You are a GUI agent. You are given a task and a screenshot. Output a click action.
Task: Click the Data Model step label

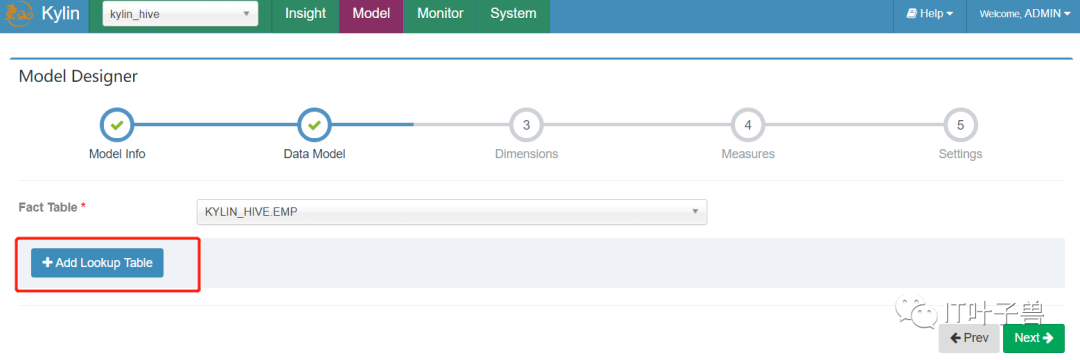[x=314, y=154]
